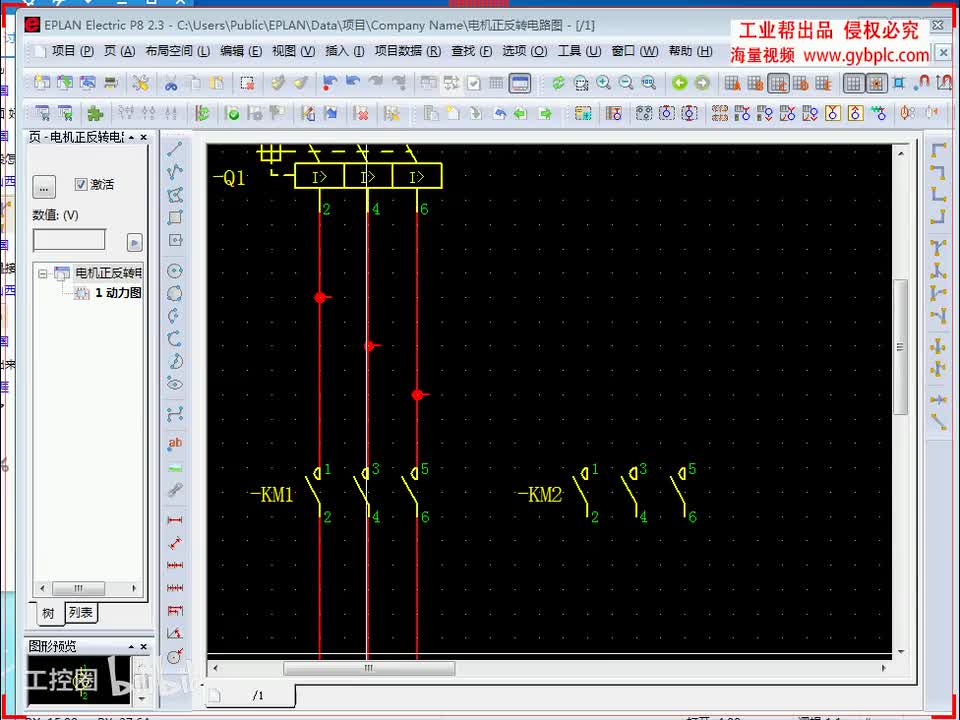Click the Print icon

pyautogui.click(x=111, y=83)
